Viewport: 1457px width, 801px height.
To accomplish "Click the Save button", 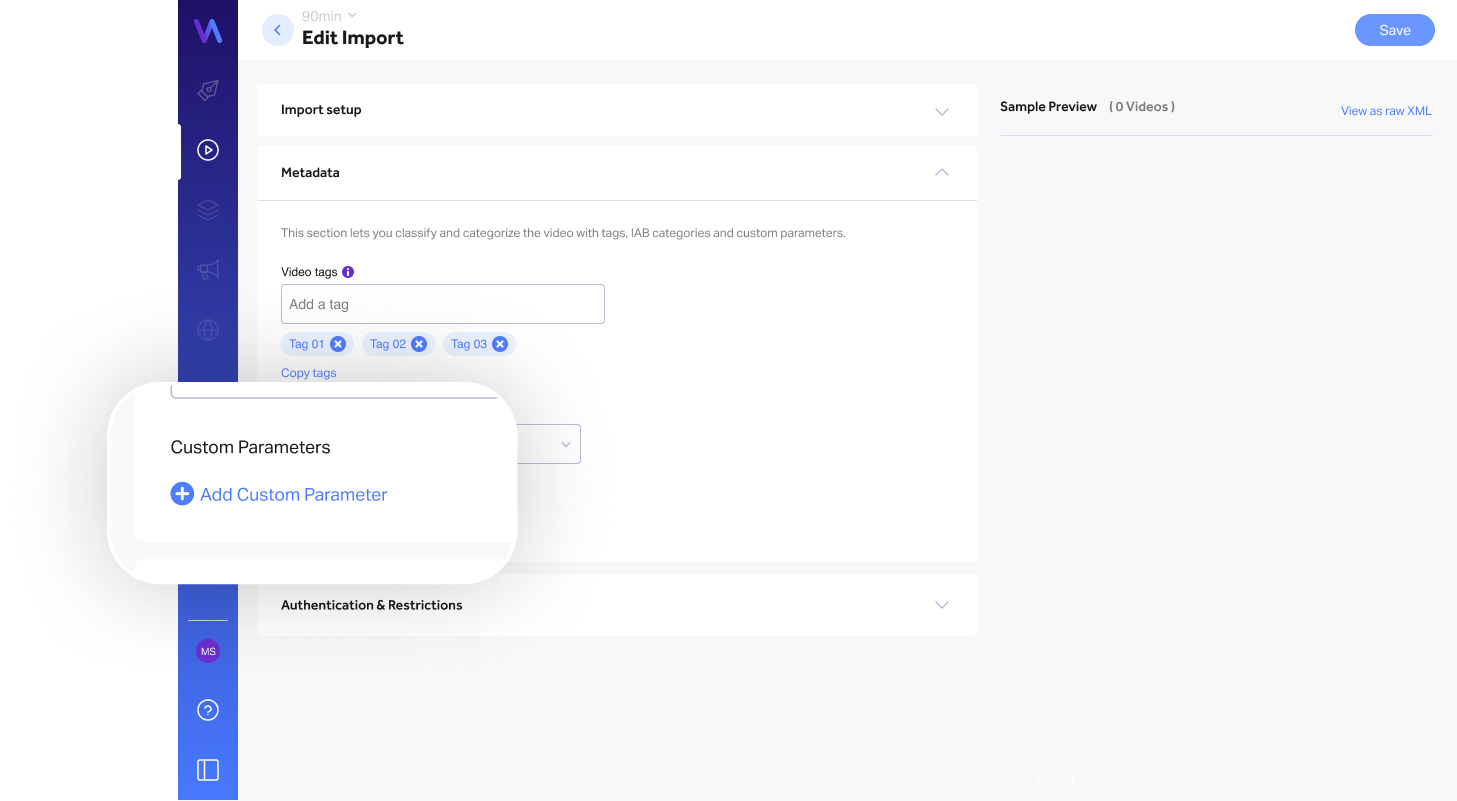I will 1395,30.
